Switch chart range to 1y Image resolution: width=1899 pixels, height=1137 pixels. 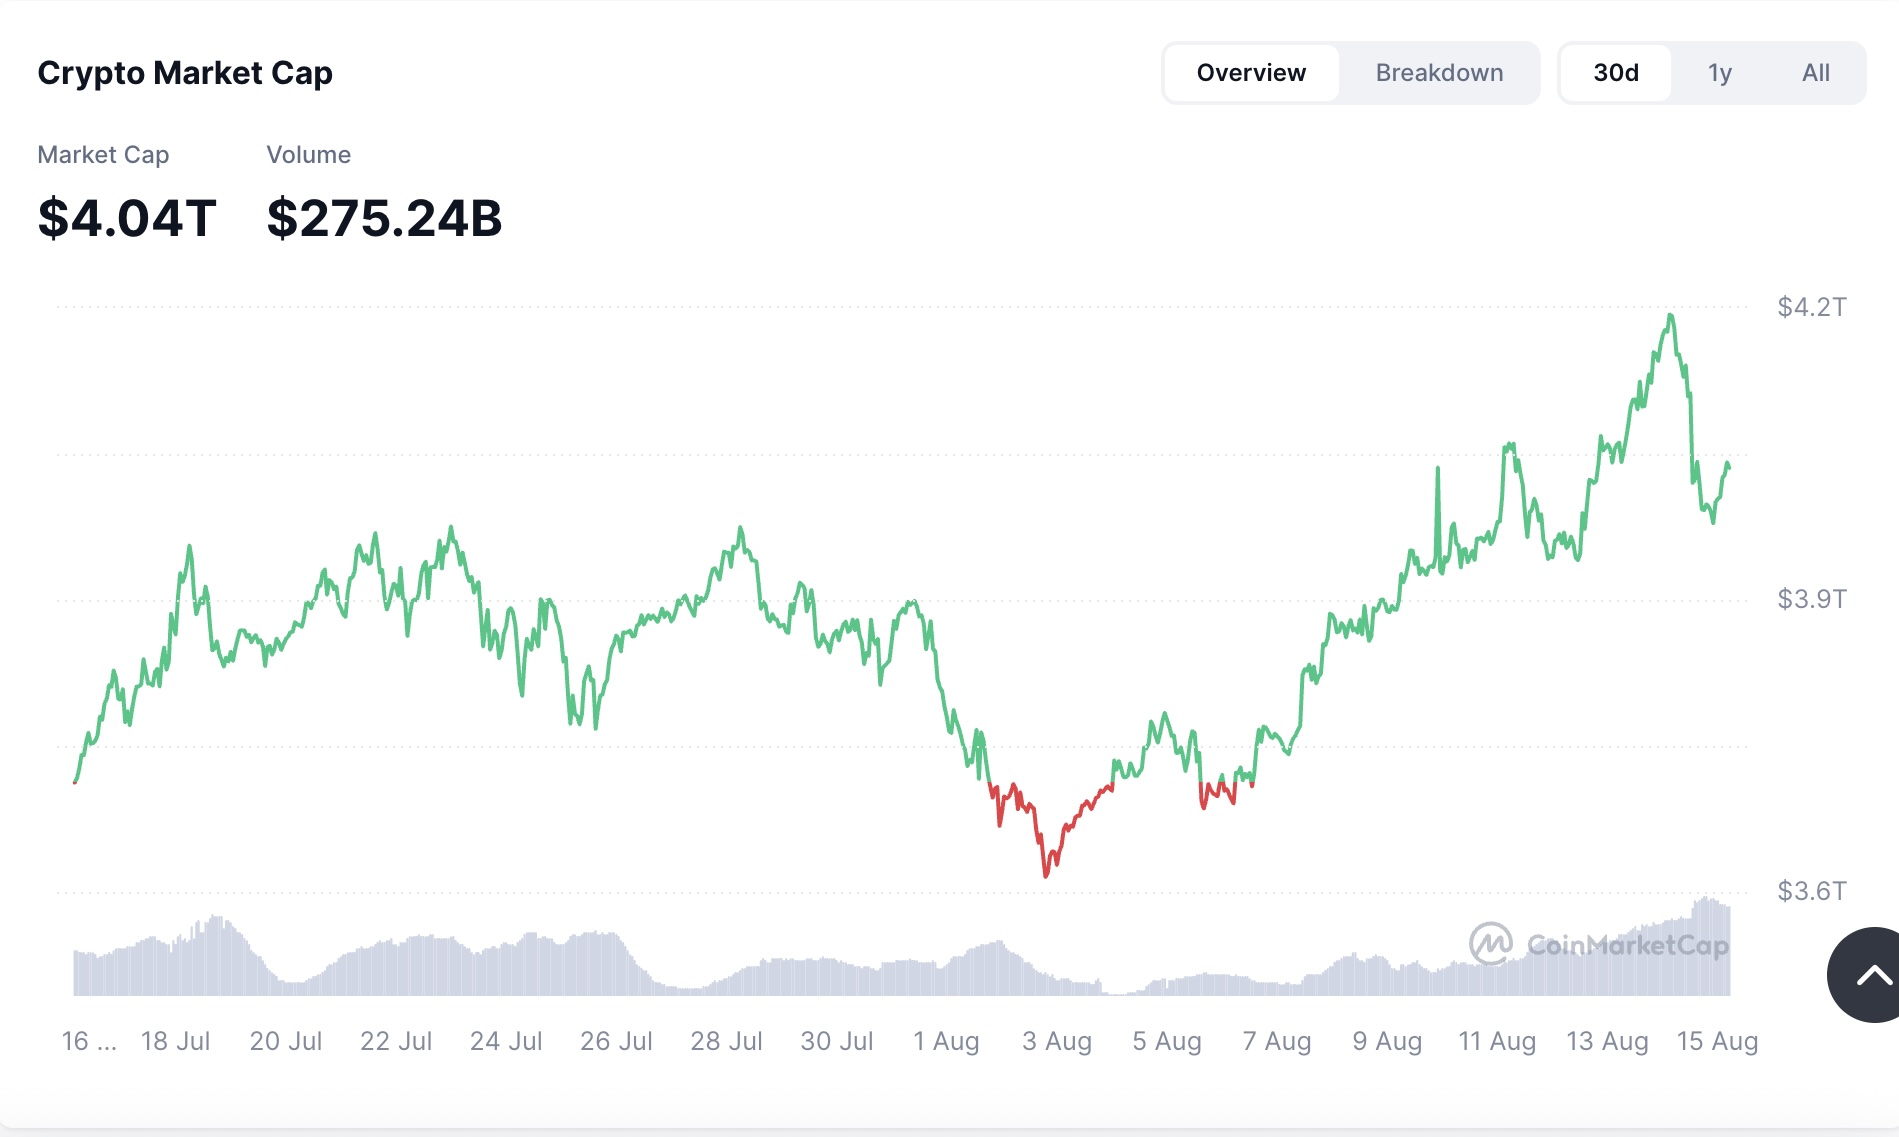click(1719, 73)
